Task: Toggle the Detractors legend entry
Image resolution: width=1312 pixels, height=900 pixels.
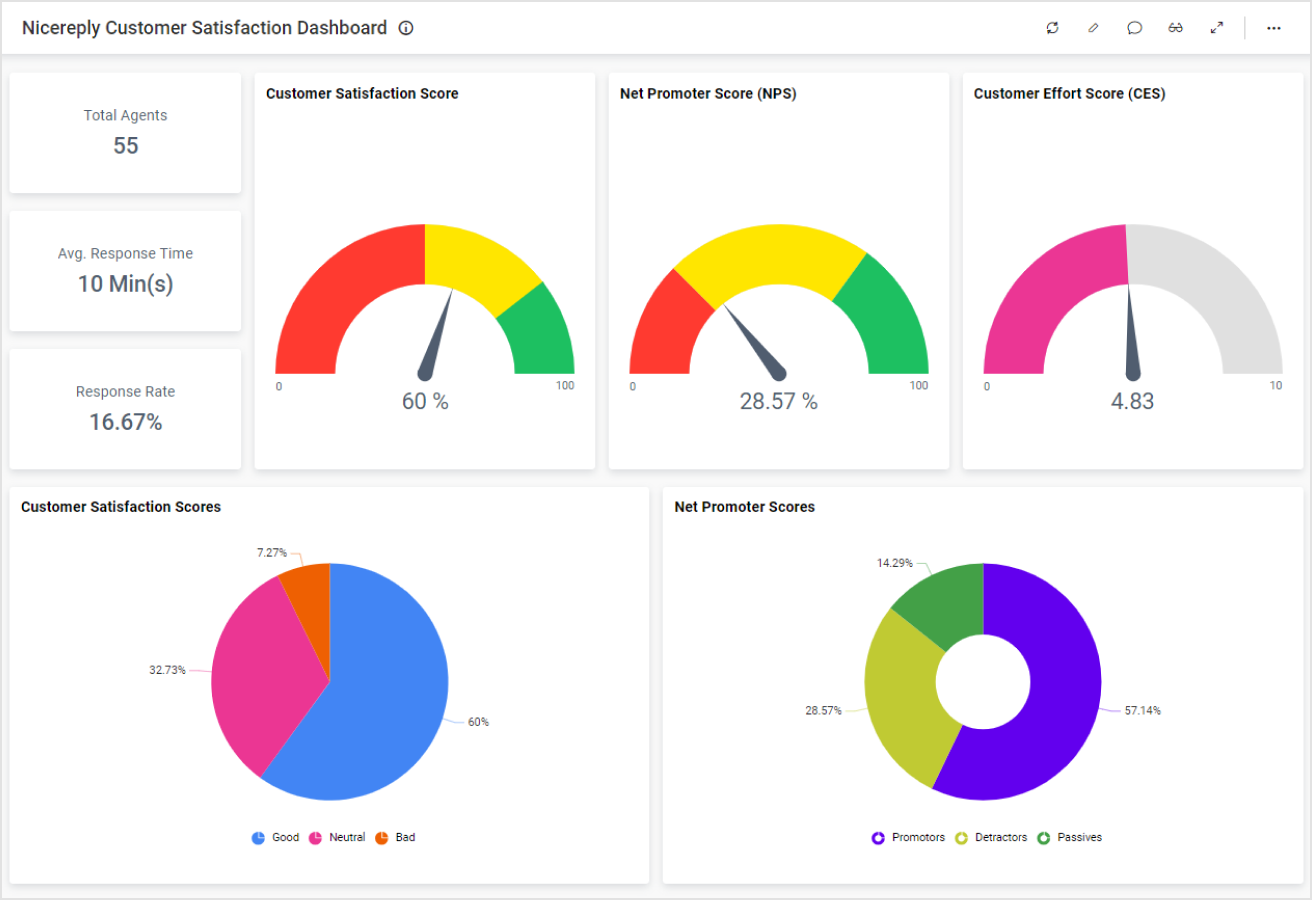Action: point(991,837)
